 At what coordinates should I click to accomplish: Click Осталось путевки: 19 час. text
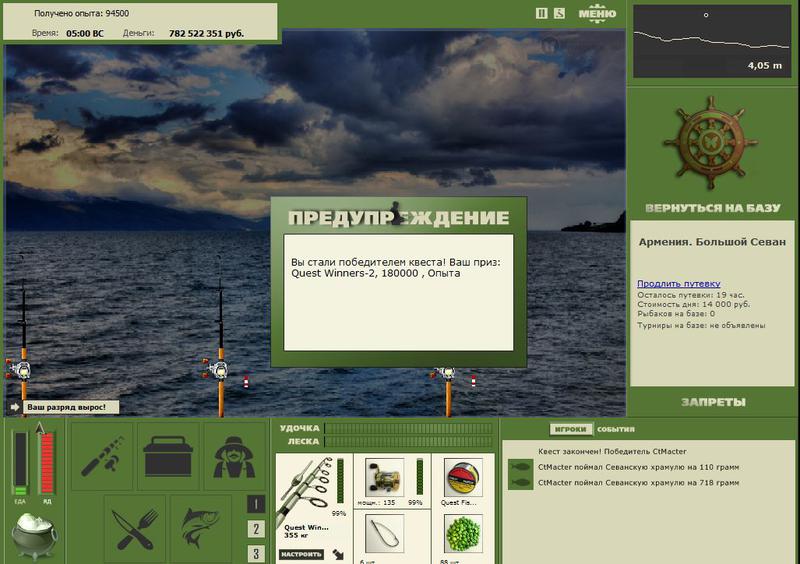pyautogui.click(x=690, y=295)
